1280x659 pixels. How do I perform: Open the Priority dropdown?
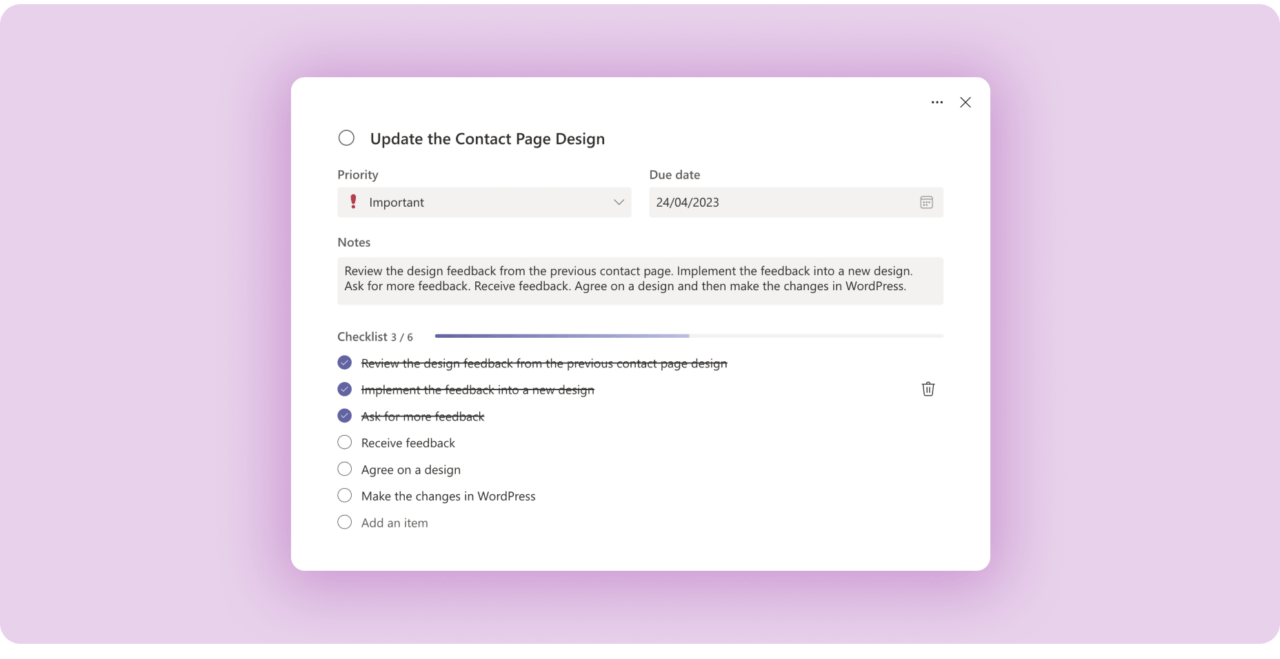coord(484,202)
